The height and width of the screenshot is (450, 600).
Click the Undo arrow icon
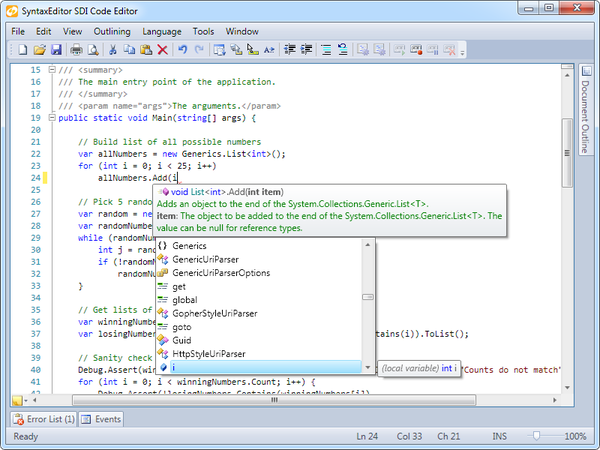tap(182, 49)
